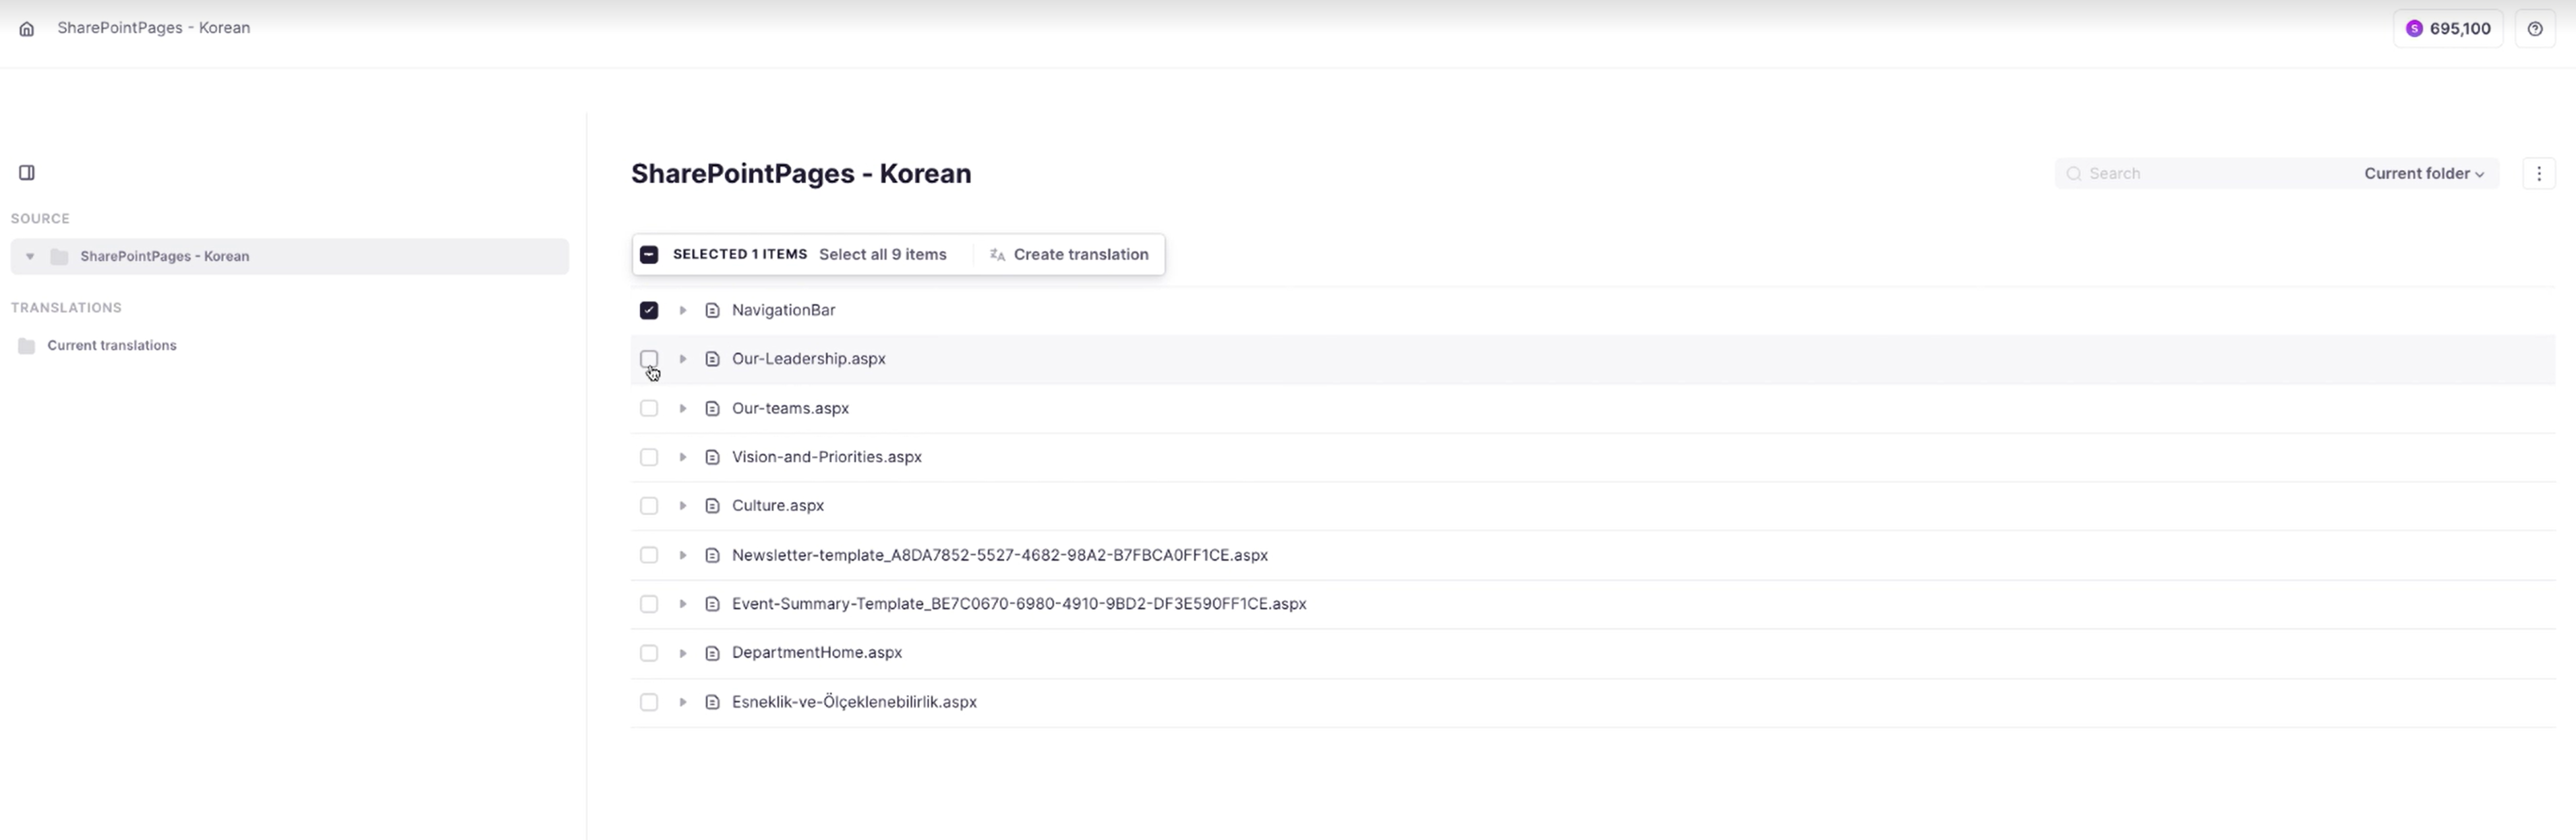Click the Esneklik-ve-Ölçeklenebilirlik.aspx file icon

pos(712,702)
